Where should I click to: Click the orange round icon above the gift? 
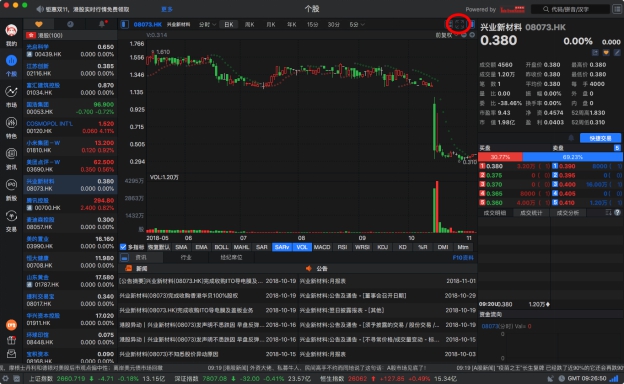pos(11,325)
